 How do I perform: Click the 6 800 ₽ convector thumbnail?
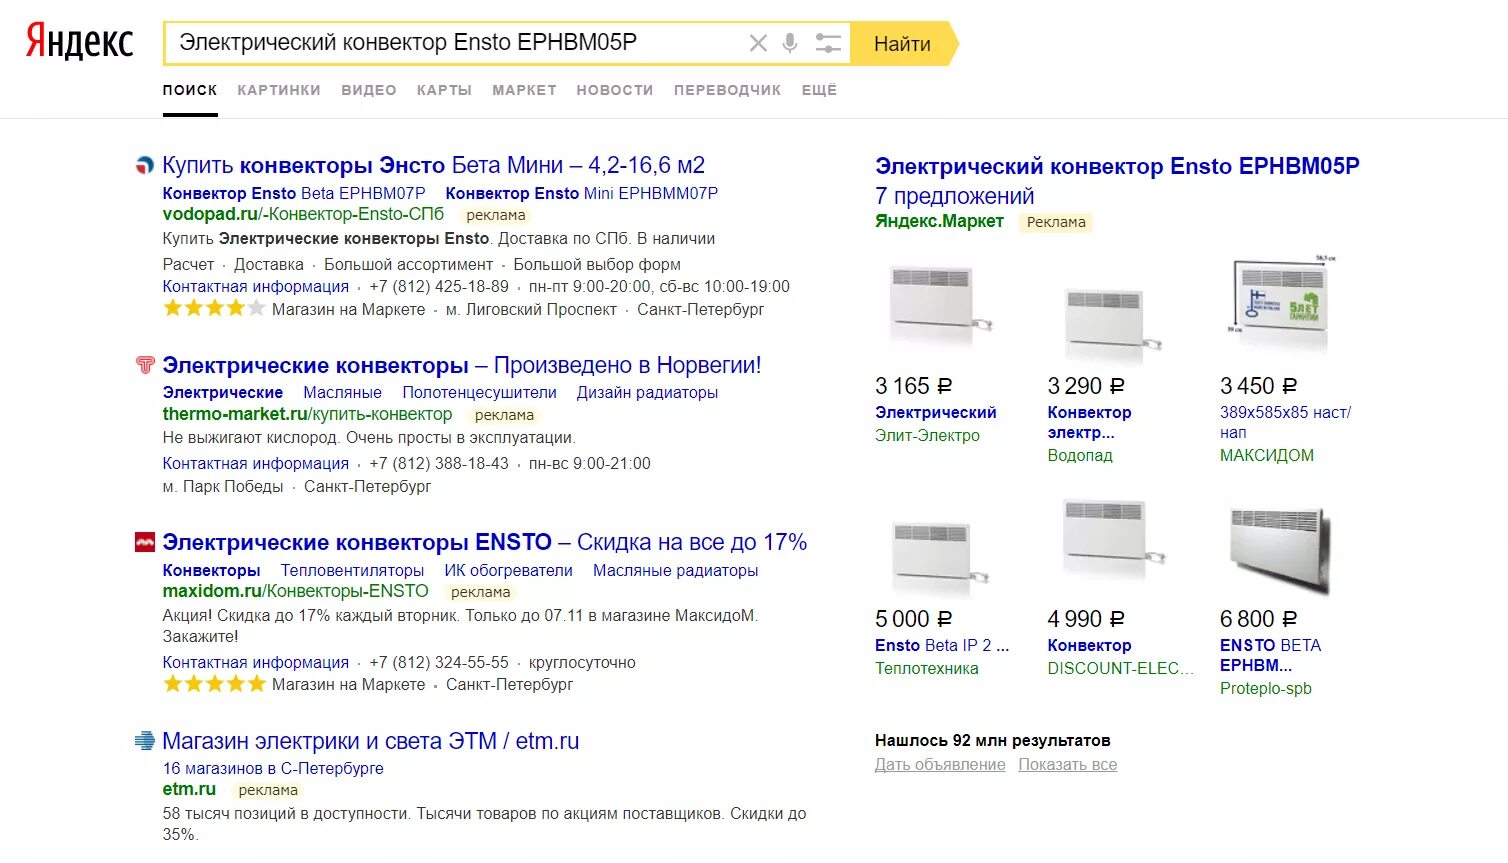point(1281,551)
